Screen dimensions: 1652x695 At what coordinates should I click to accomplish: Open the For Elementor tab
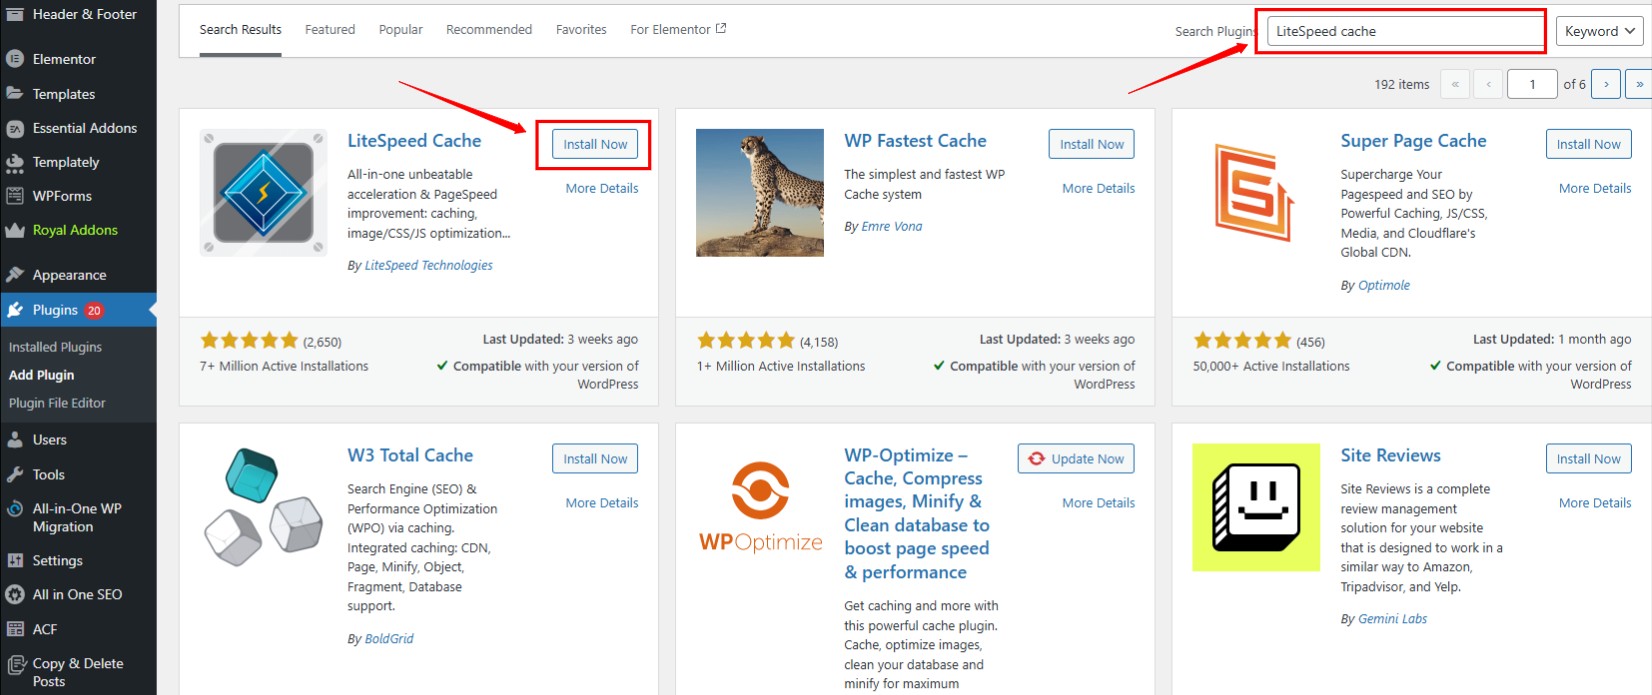(x=678, y=30)
